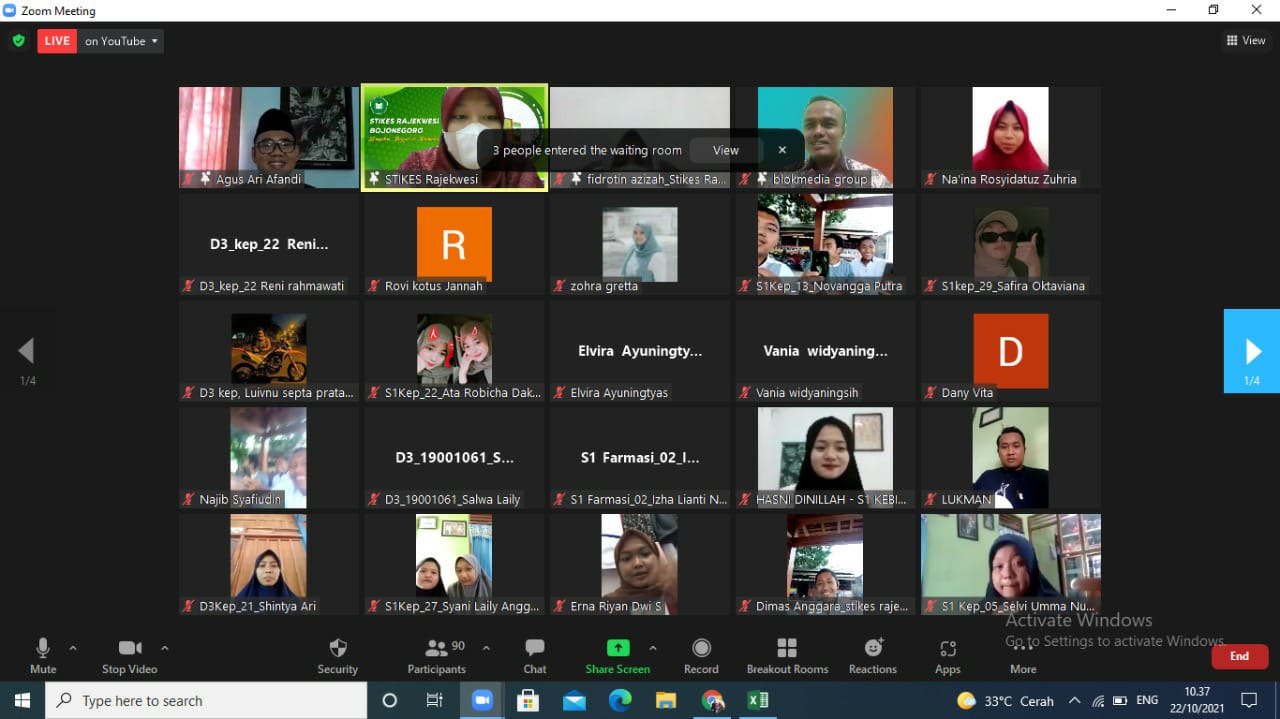Open the LIVE on YouTube dropdown
Image resolution: width=1280 pixels, height=719 pixels.
121,41
